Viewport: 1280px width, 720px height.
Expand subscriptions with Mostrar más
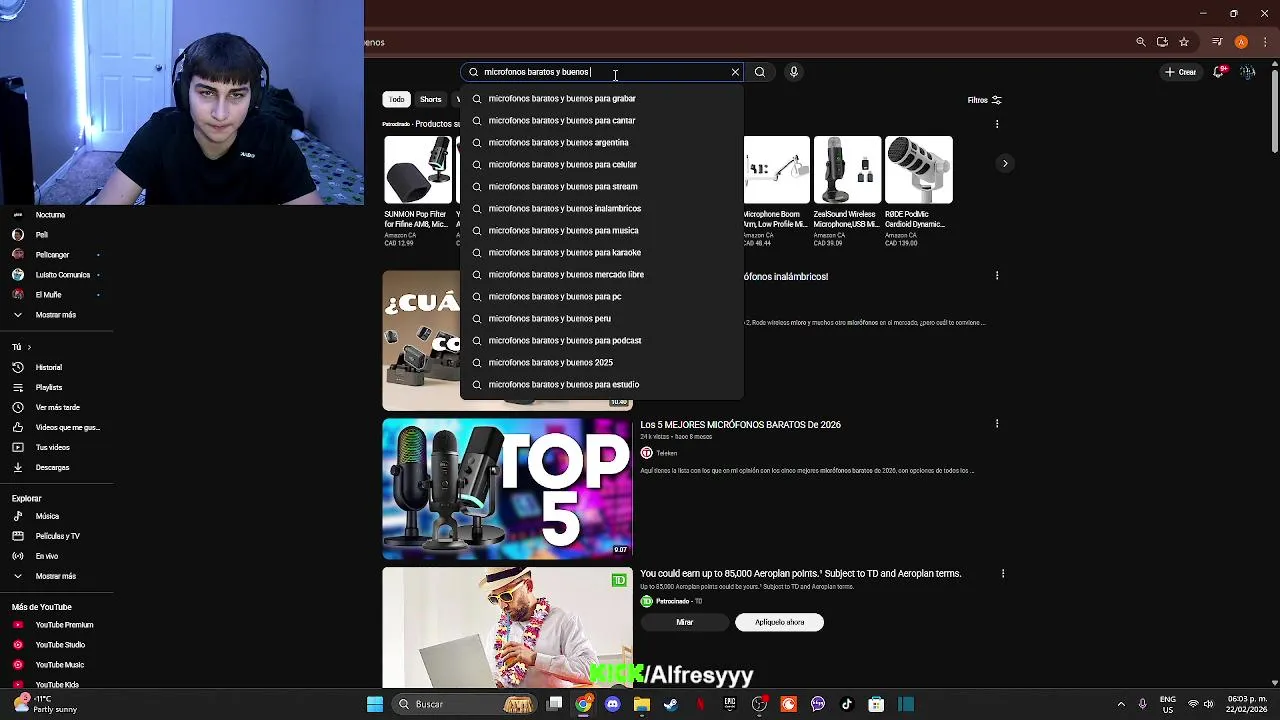click(55, 315)
